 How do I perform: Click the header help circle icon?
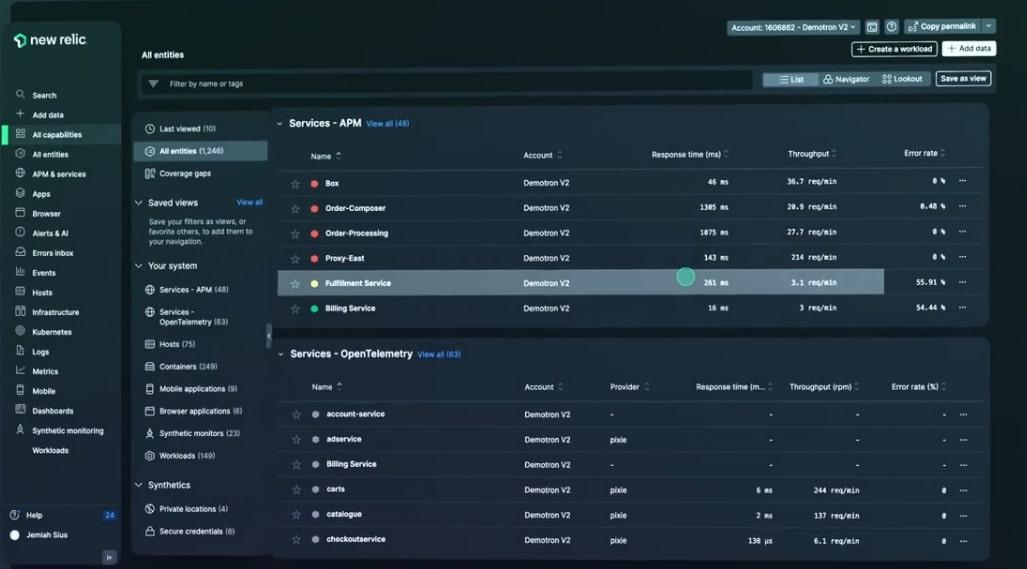point(891,27)
